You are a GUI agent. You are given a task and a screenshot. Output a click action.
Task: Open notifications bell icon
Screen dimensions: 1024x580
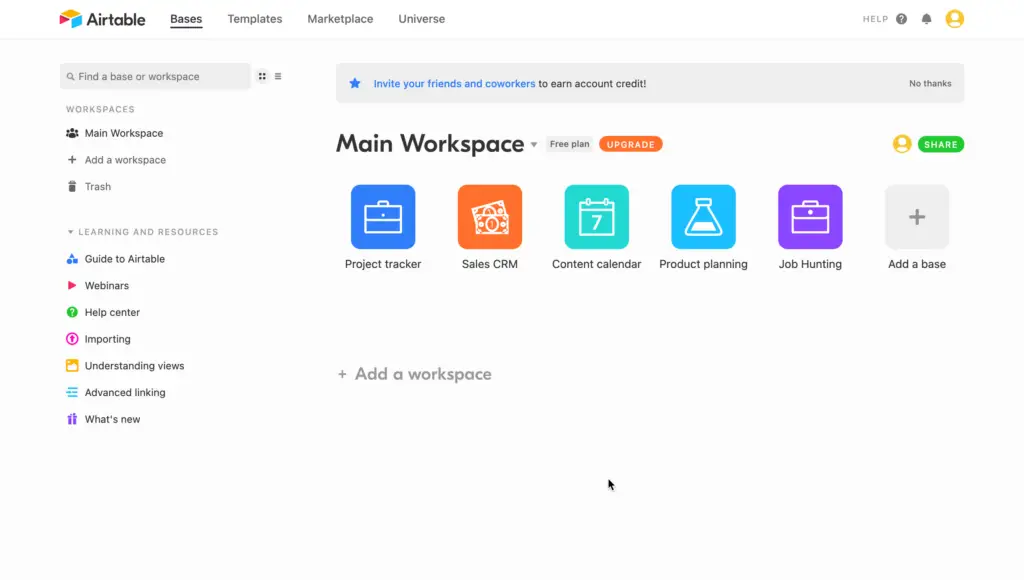926,19
